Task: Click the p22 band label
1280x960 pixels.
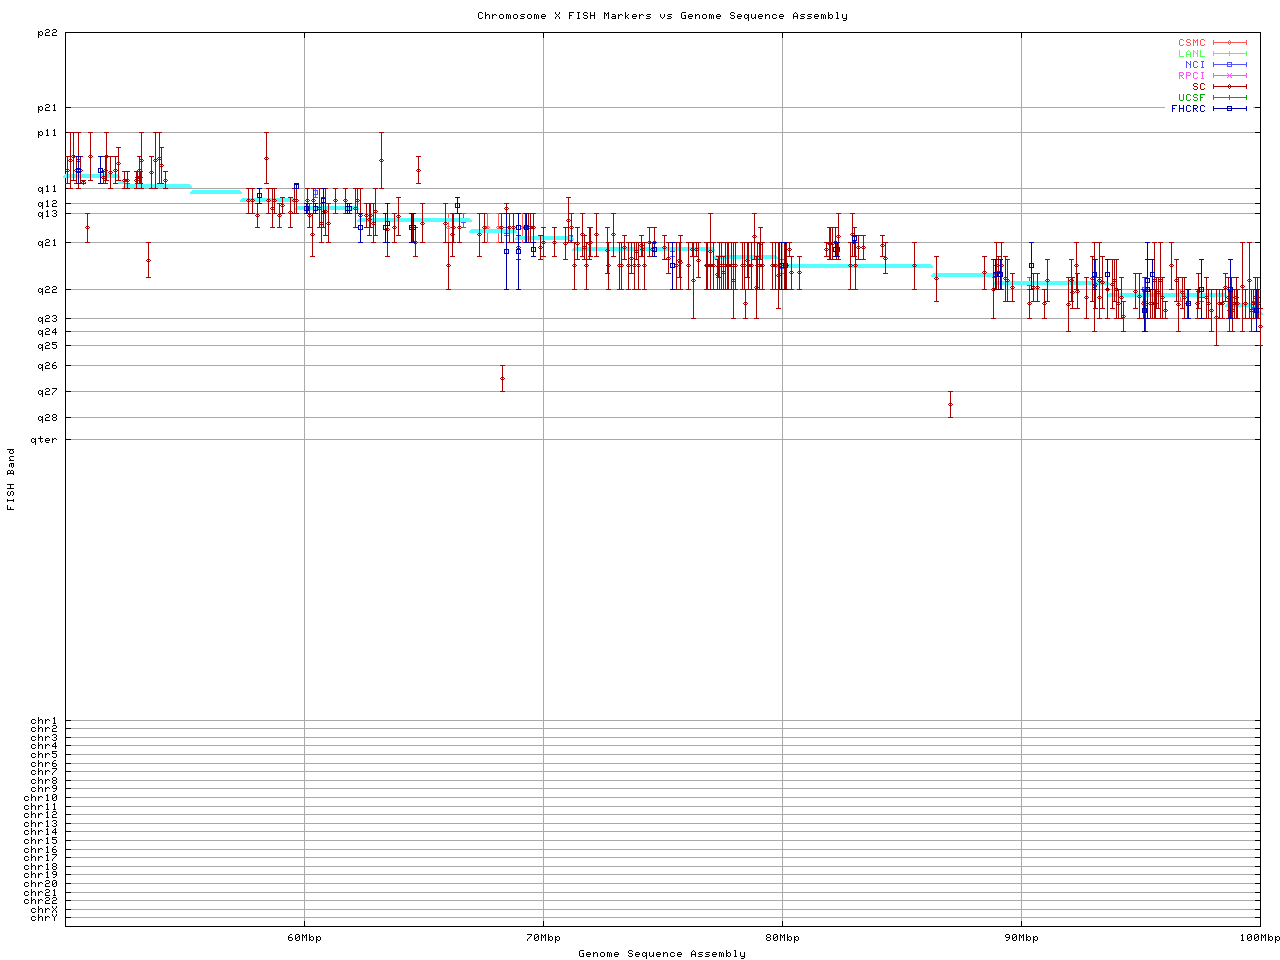Action: point(47,33)
